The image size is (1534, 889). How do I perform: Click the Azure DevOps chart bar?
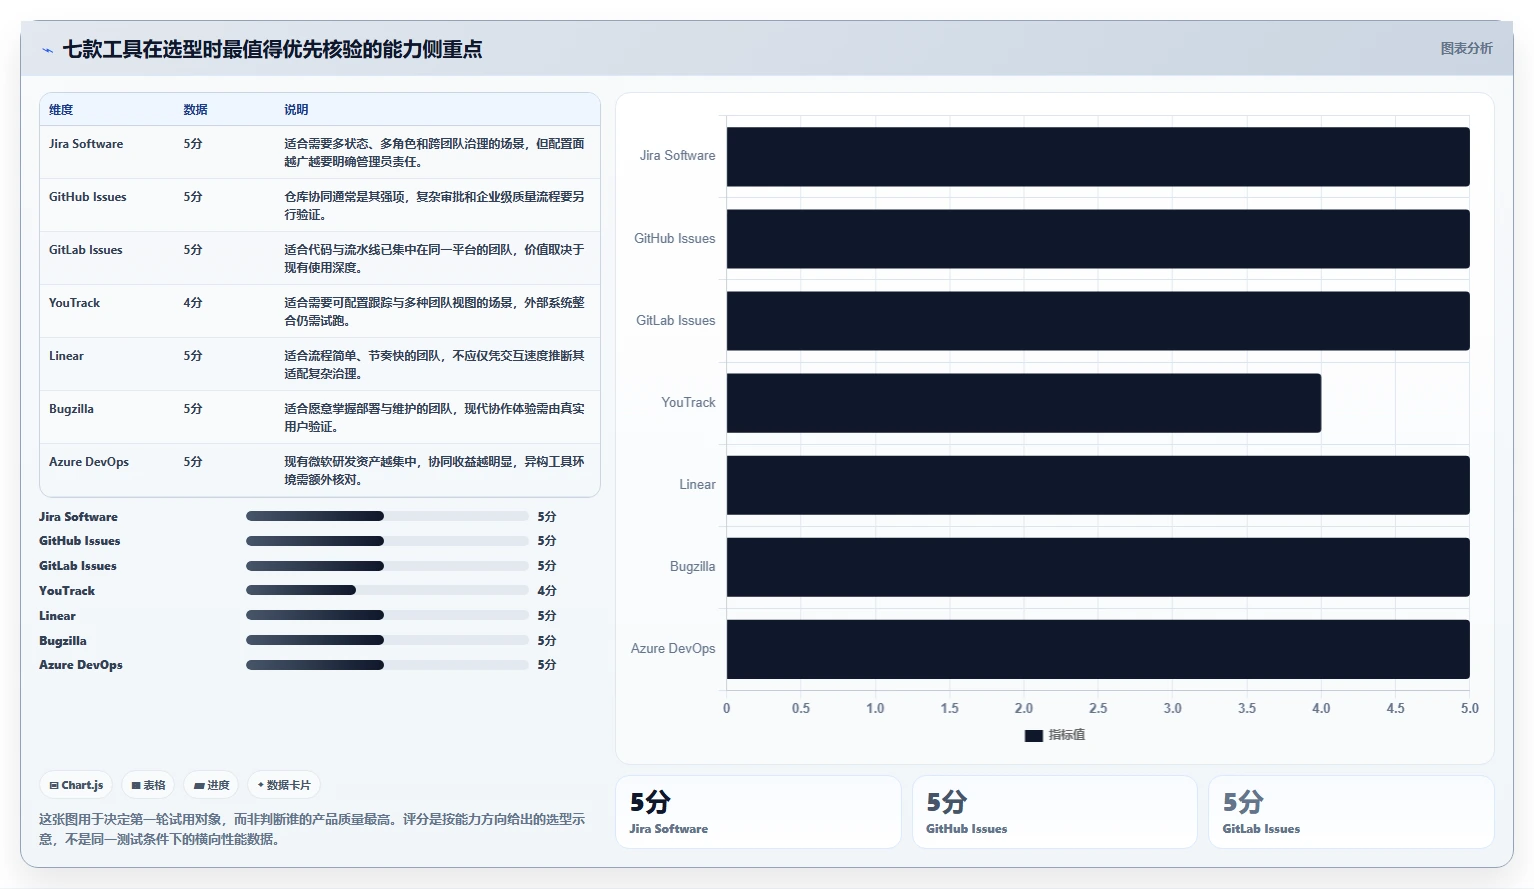(1098, 649)
